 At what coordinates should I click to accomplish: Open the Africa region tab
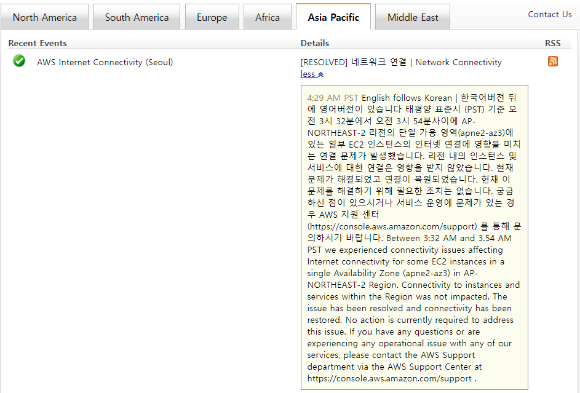267,17
